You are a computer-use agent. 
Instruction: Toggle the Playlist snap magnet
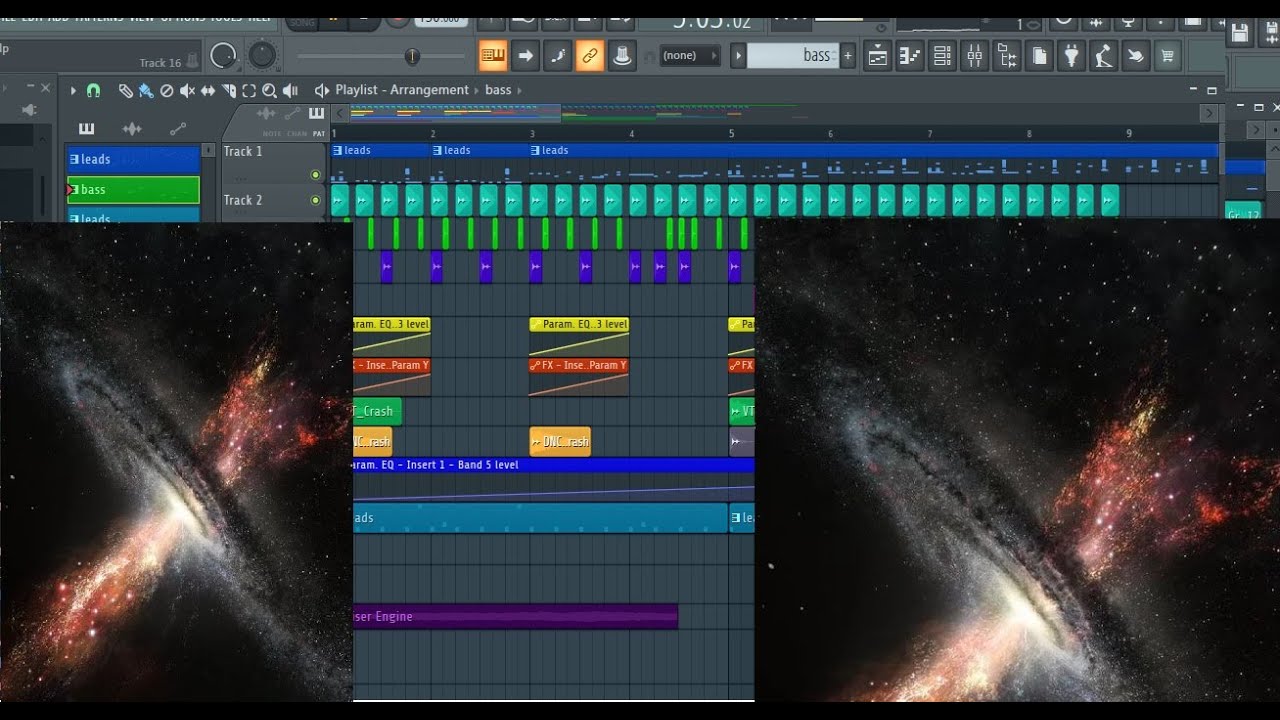pyautogui.click(x=93, y=90)
